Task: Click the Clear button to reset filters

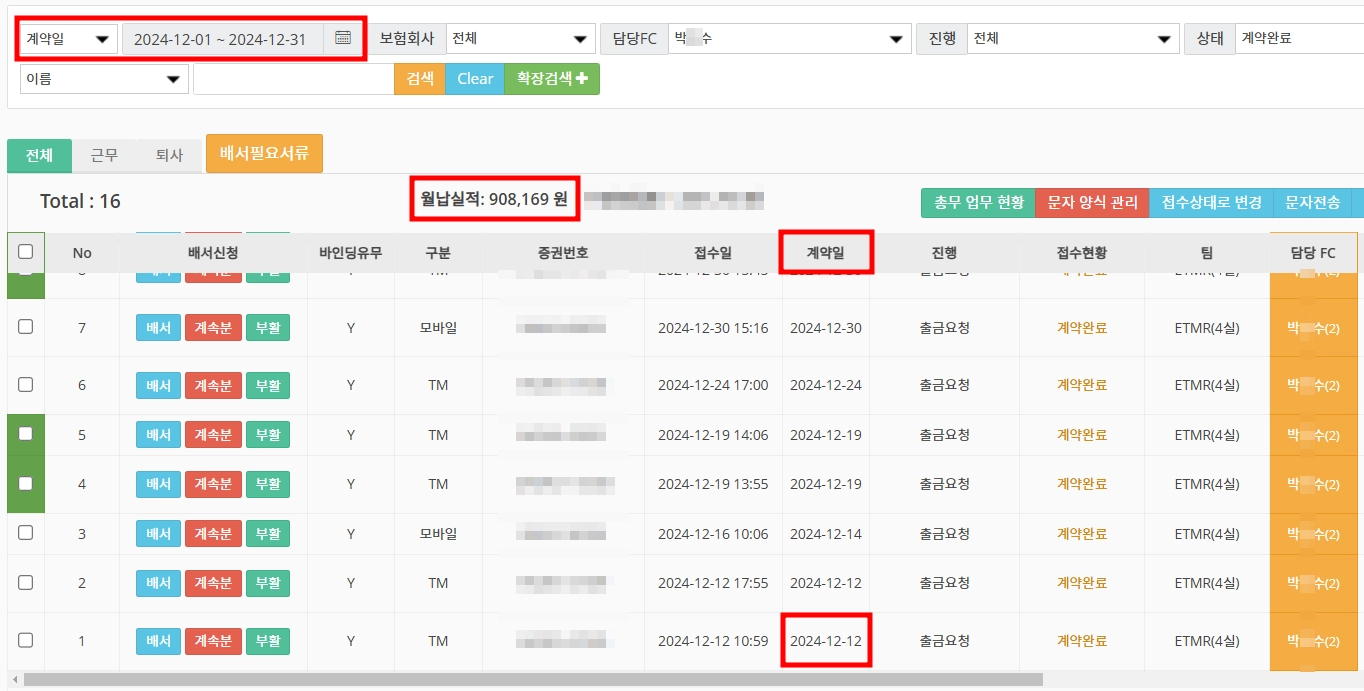Action: click(x=475, y=78)
